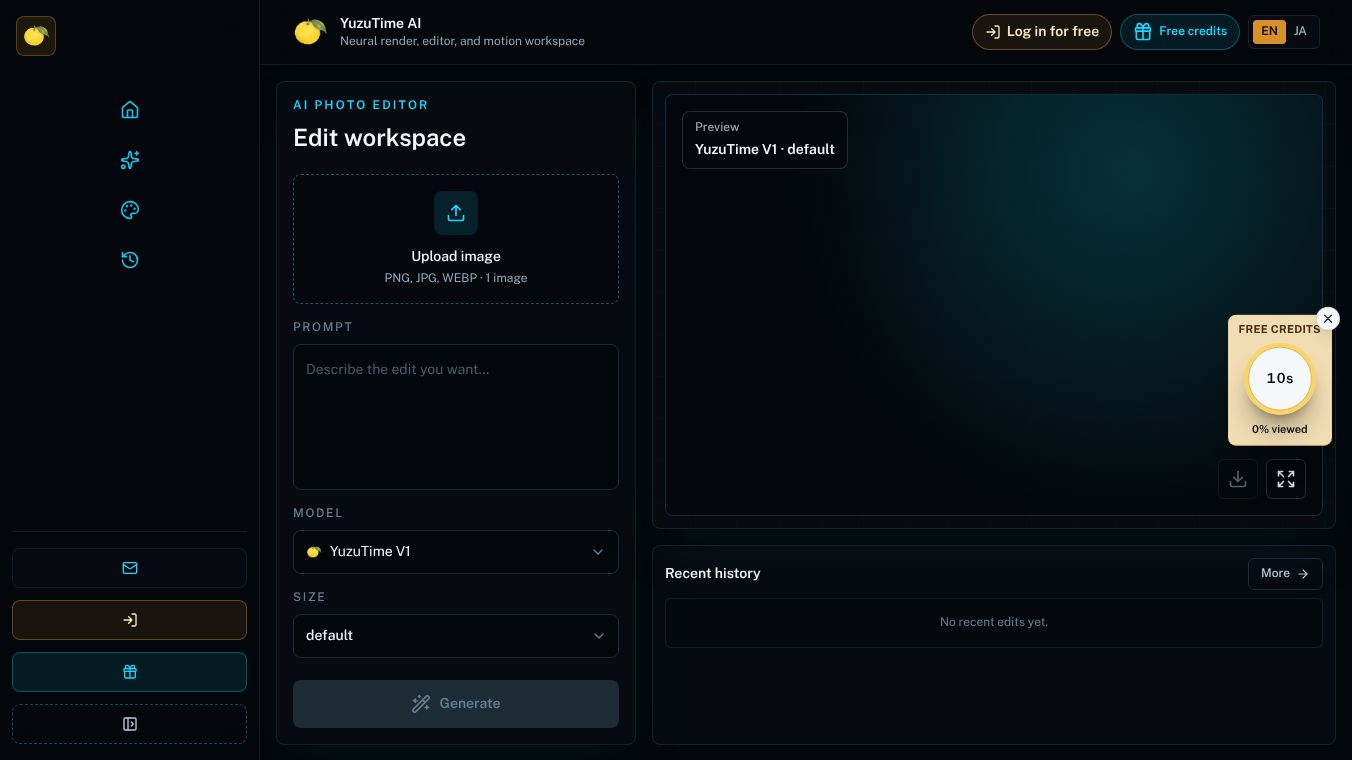Click the upload arrow icon
This screenshot has height=760, width=1352.
tap(456, 213)
